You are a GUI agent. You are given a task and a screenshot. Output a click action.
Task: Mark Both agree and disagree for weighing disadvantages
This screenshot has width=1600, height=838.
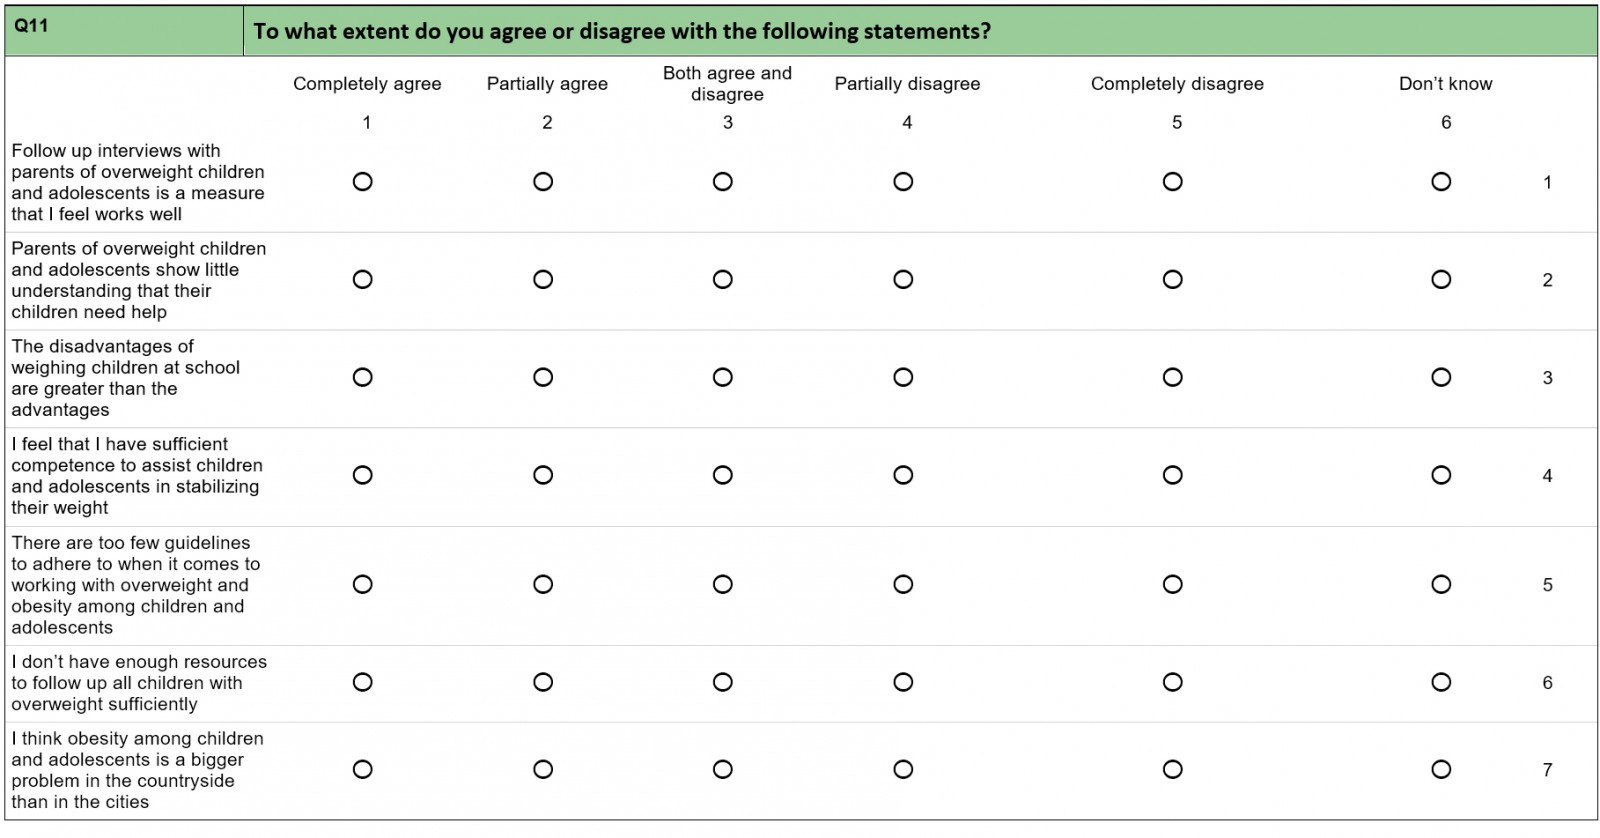723,377
